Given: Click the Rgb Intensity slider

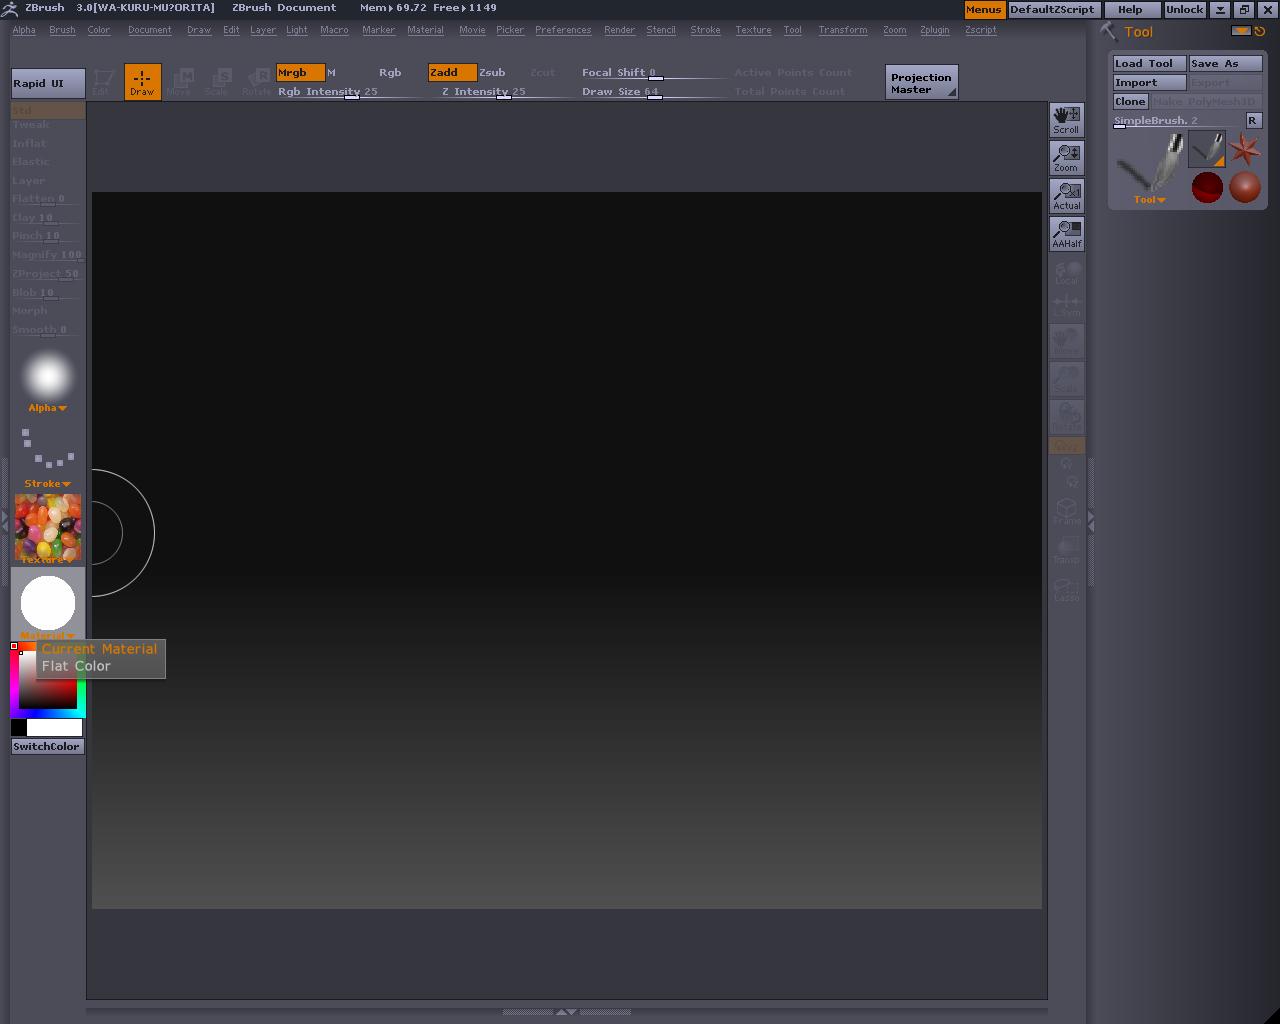Looking at the screenshot, I should pos(350,92).
